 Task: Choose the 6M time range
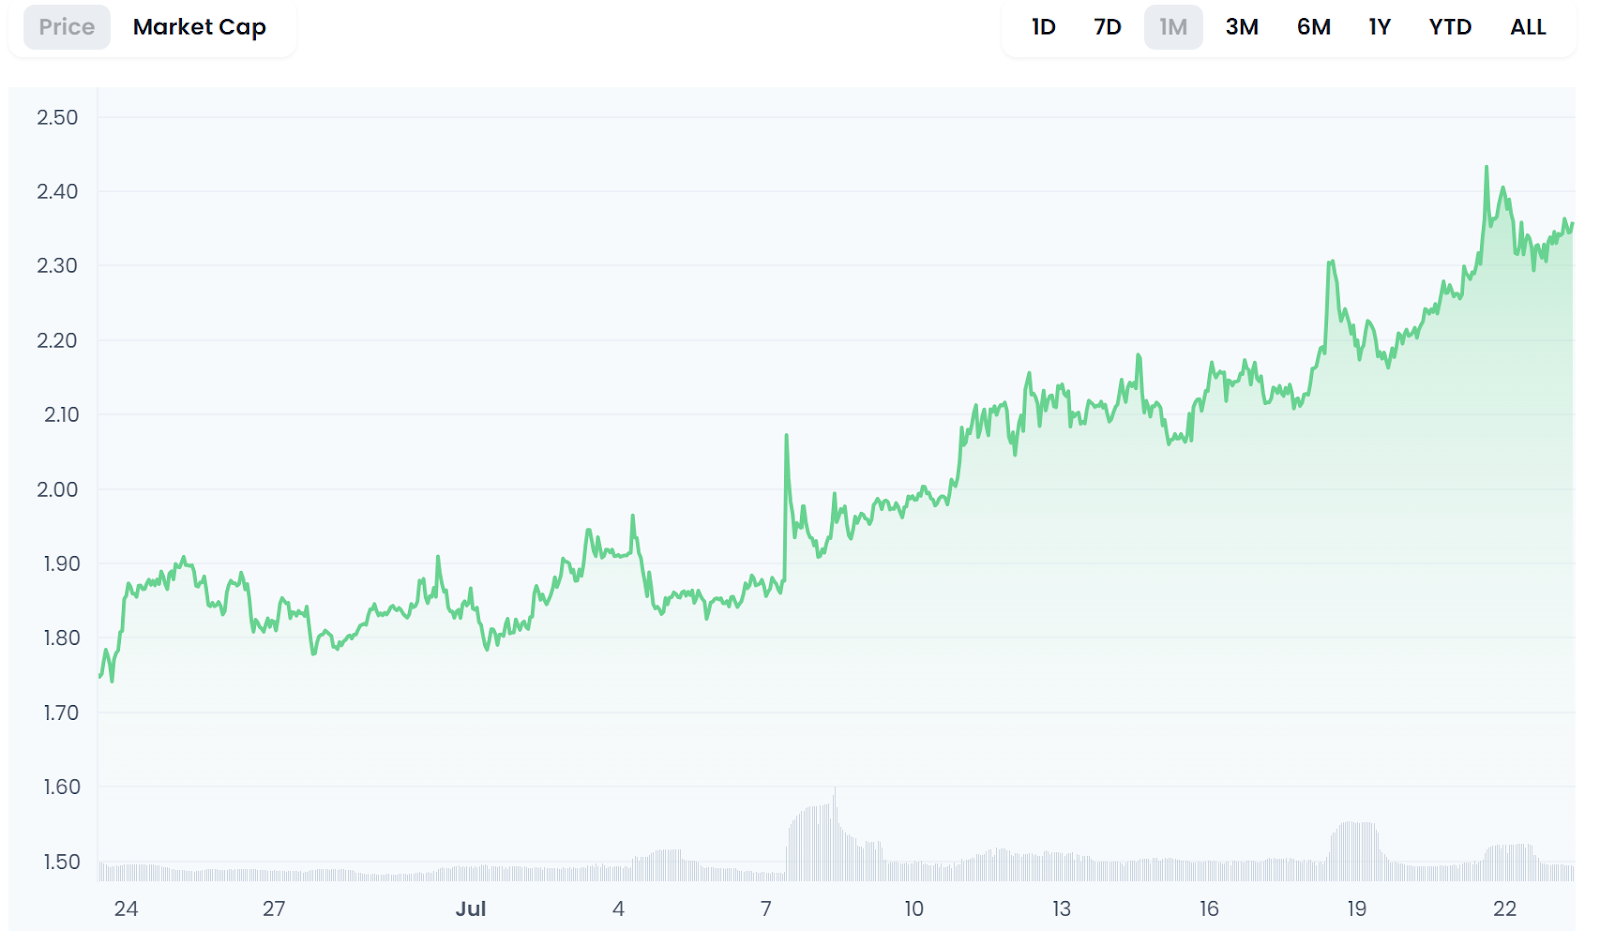pos(1313,27)
